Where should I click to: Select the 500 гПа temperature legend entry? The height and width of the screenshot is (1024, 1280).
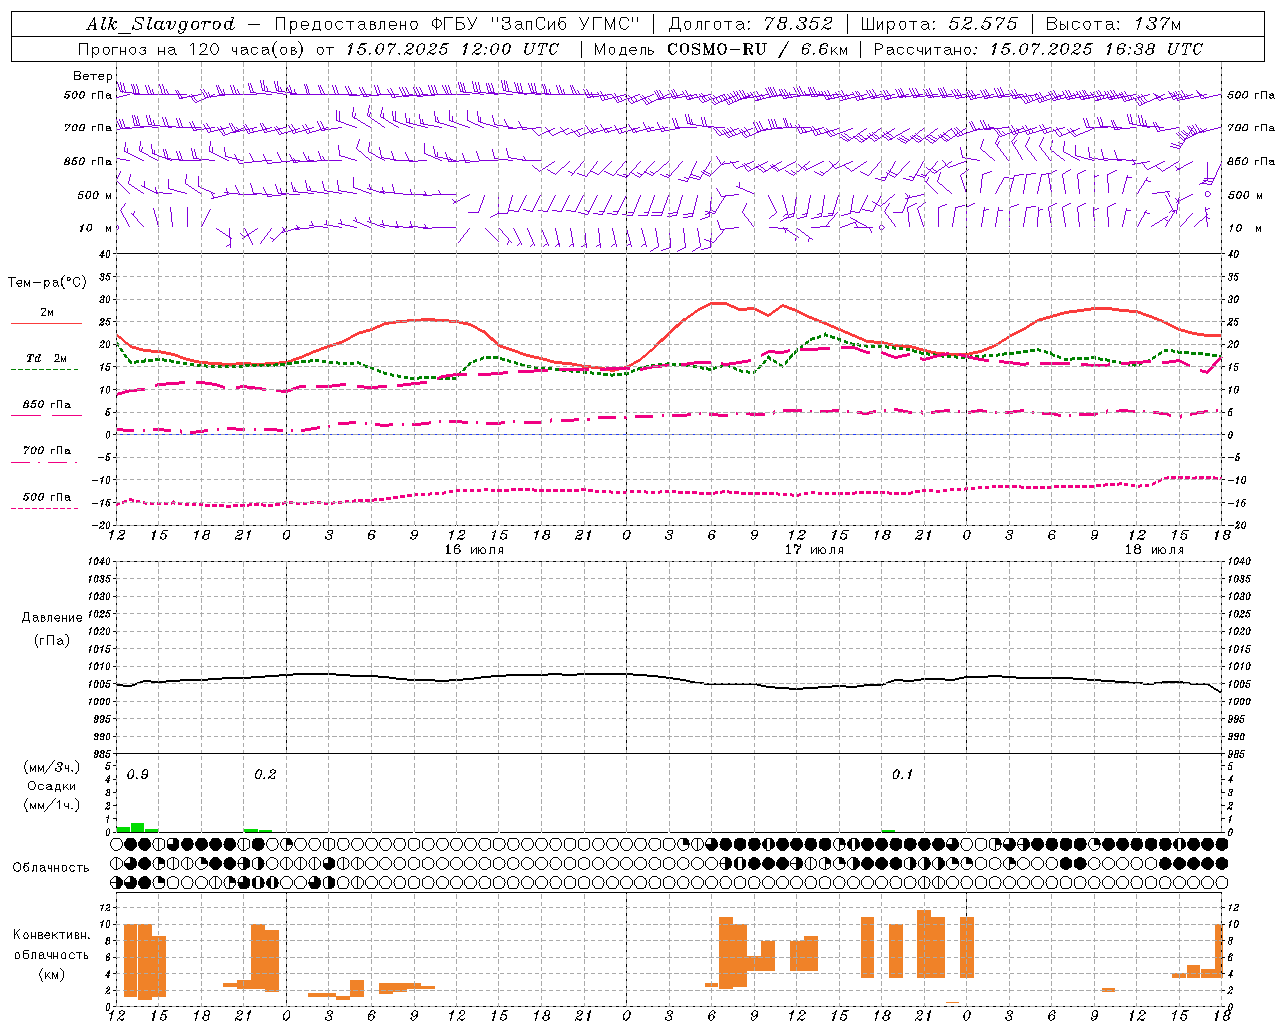[x=46, y=498]
